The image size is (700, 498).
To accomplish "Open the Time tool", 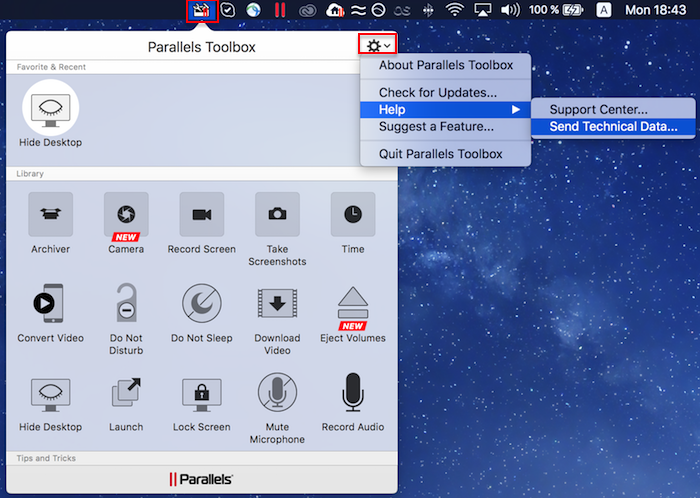I will (353, 214).
